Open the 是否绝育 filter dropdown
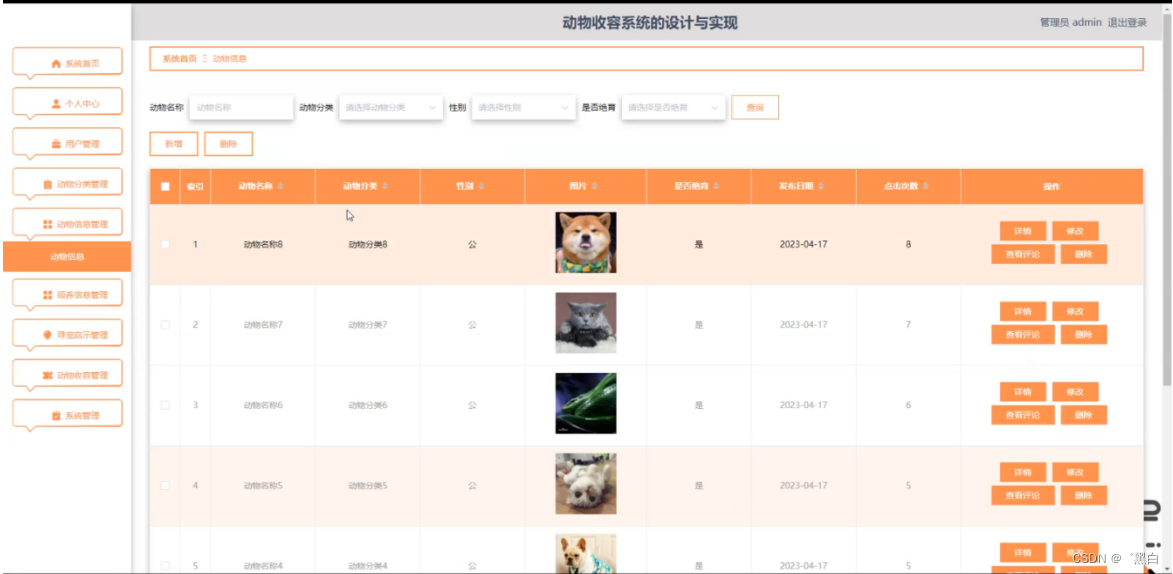This screenshot has width=1173, height=574. pos(673,108)
